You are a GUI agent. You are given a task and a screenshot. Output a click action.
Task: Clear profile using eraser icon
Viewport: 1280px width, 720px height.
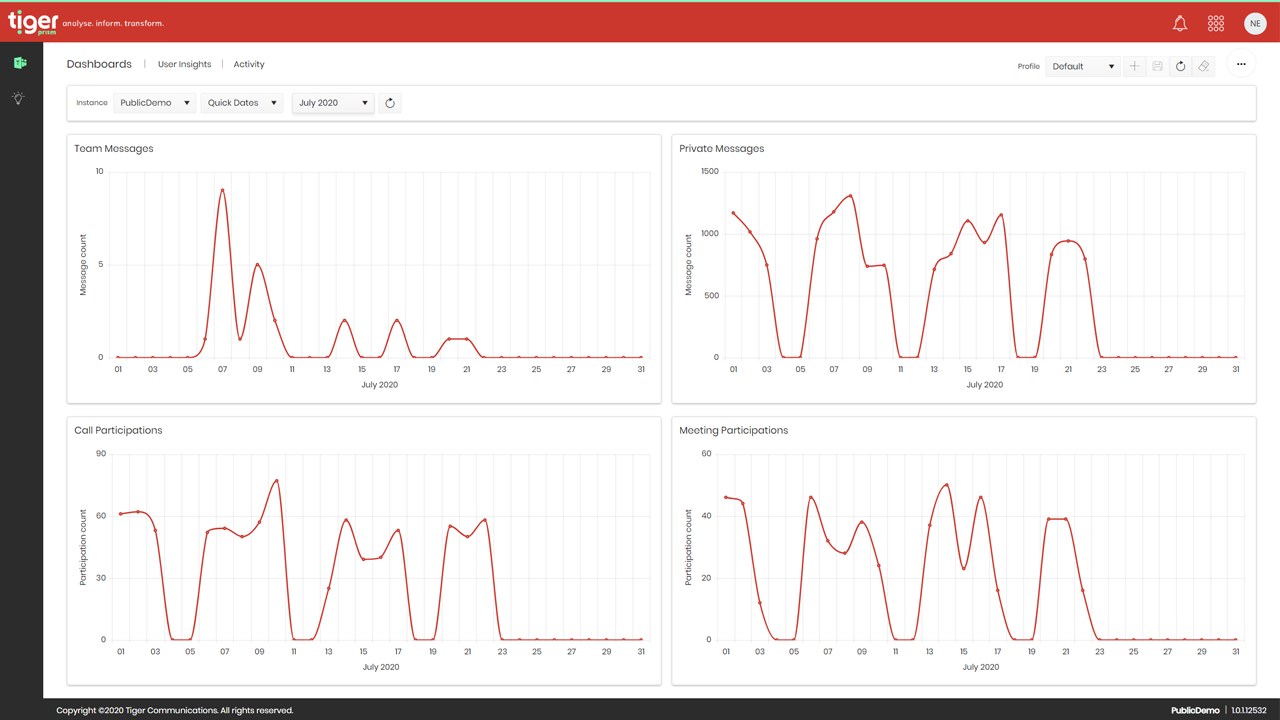1204,66
